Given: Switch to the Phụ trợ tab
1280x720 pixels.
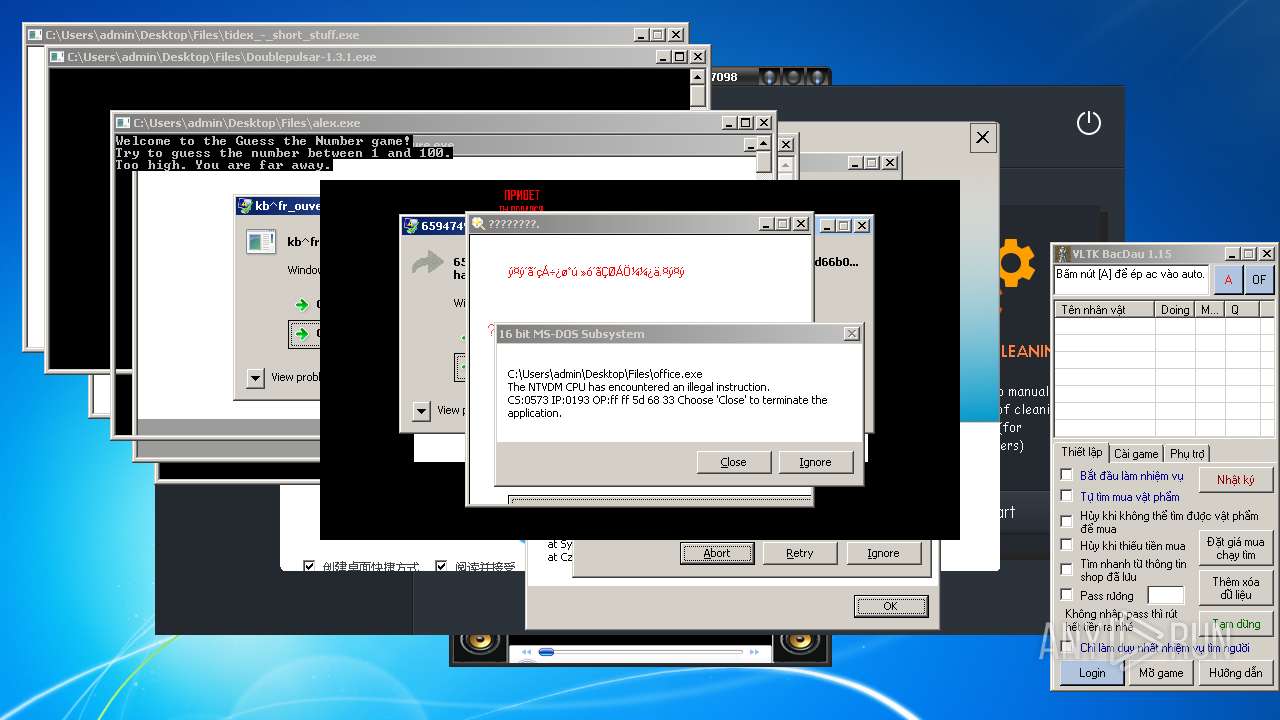Looking at the screenshot, I should click(x=1187, y=454).
